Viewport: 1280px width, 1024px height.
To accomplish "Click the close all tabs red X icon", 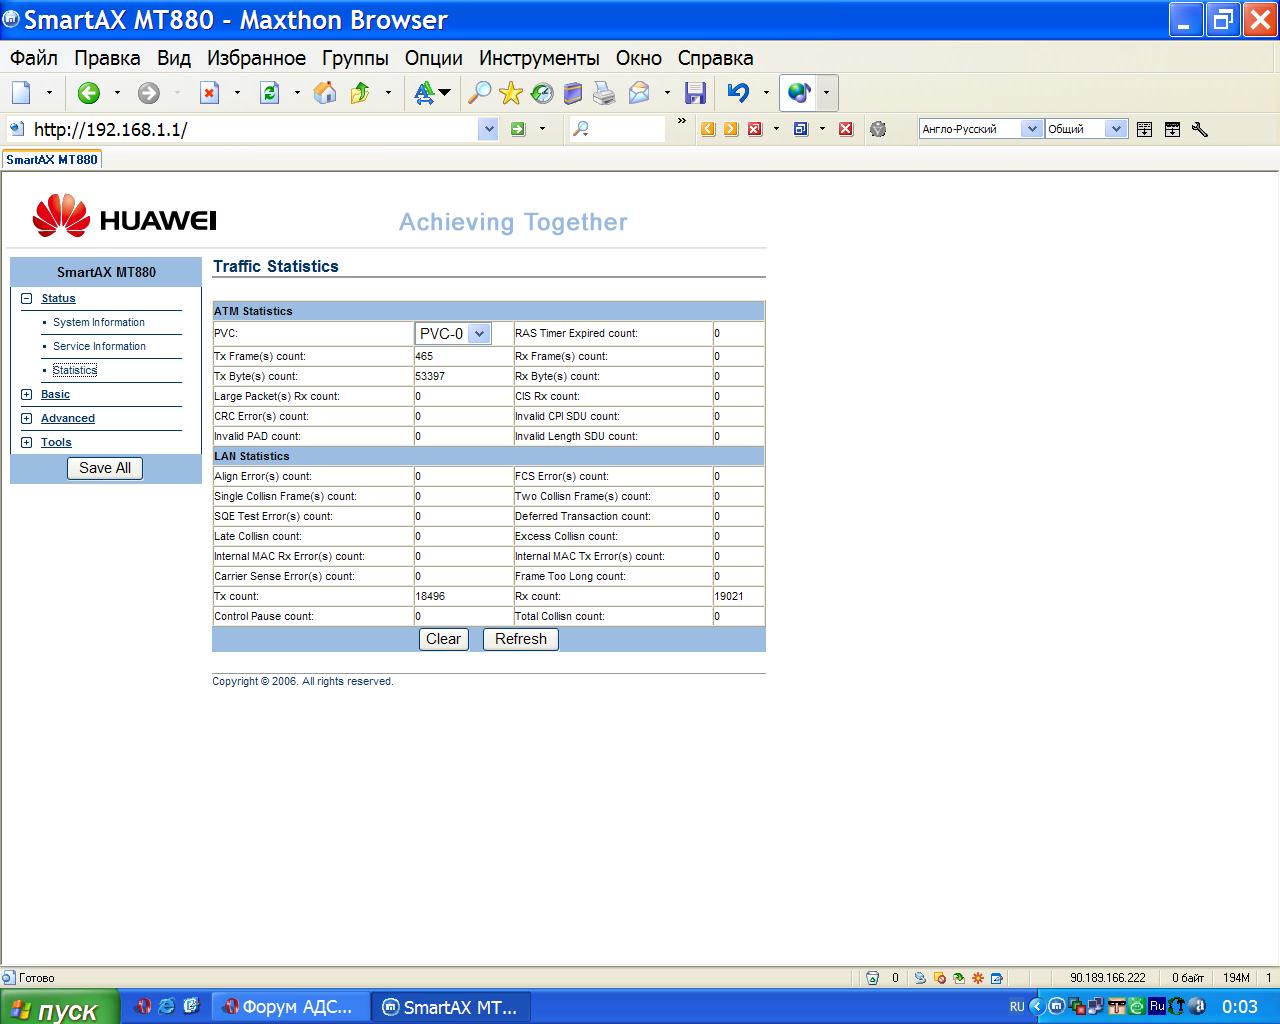I will click(846, 128).
